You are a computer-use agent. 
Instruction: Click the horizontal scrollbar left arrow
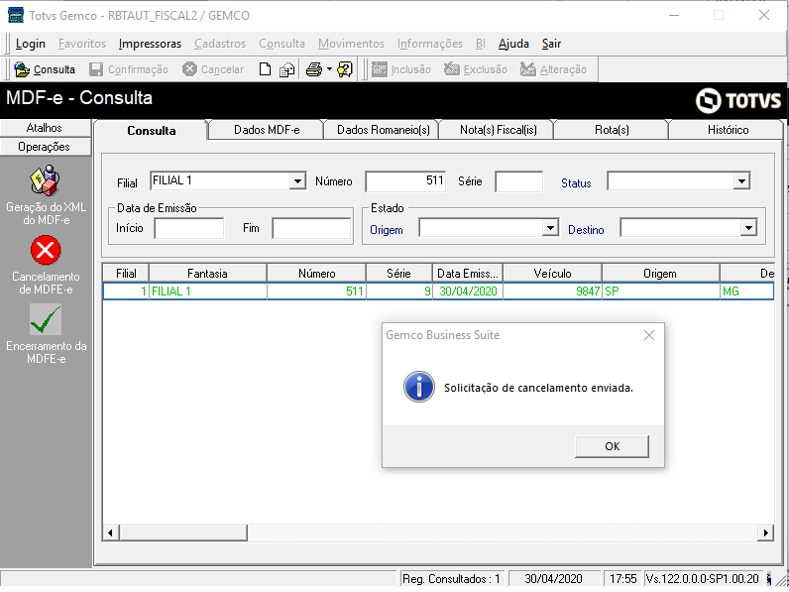111,533
